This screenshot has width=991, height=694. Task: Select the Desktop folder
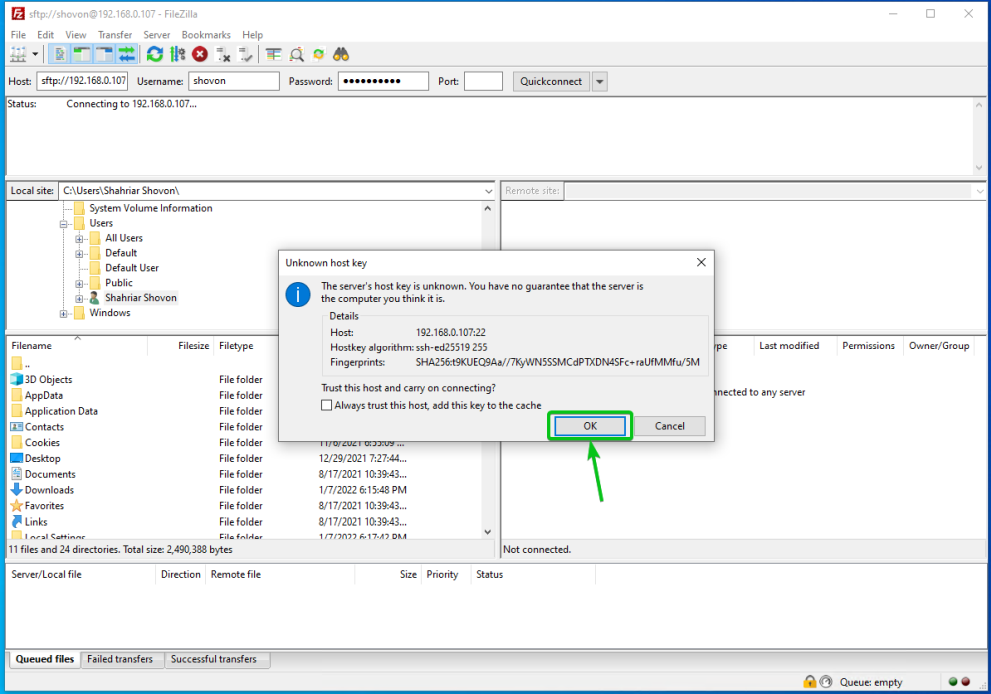click(x=42, y=458)
